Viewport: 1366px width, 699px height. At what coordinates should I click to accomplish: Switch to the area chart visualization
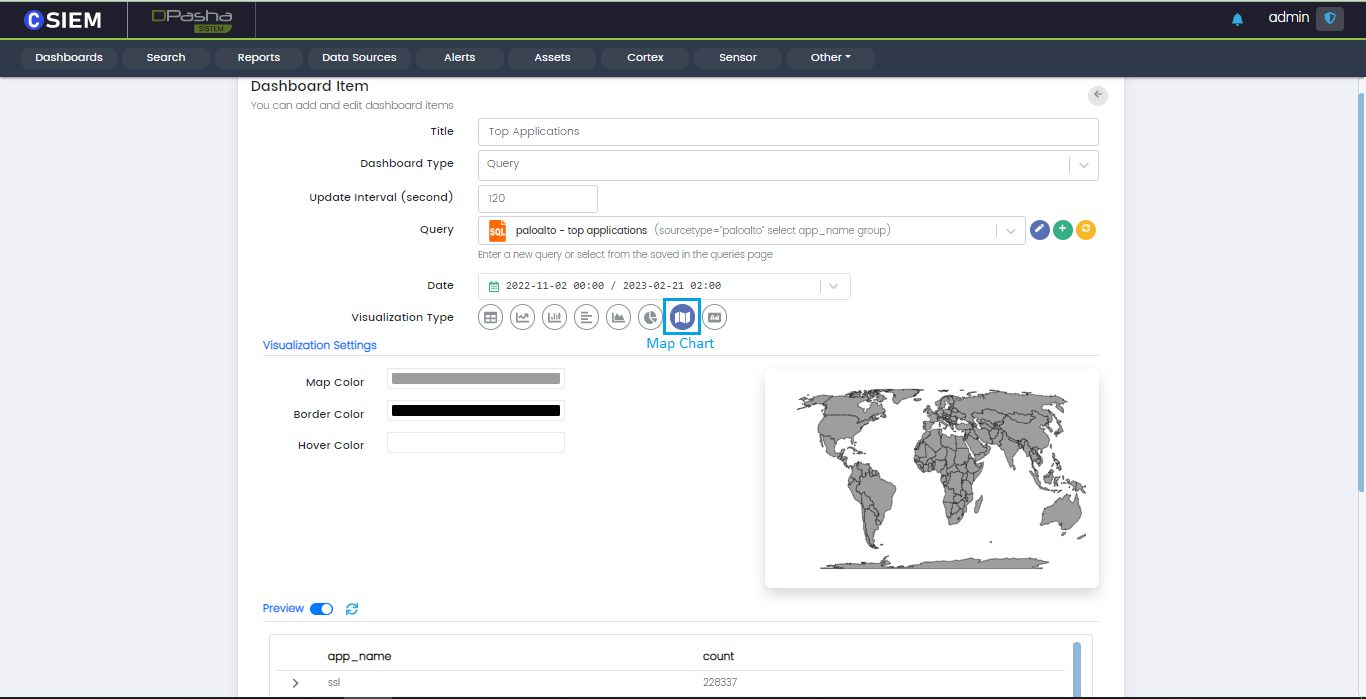618,317
